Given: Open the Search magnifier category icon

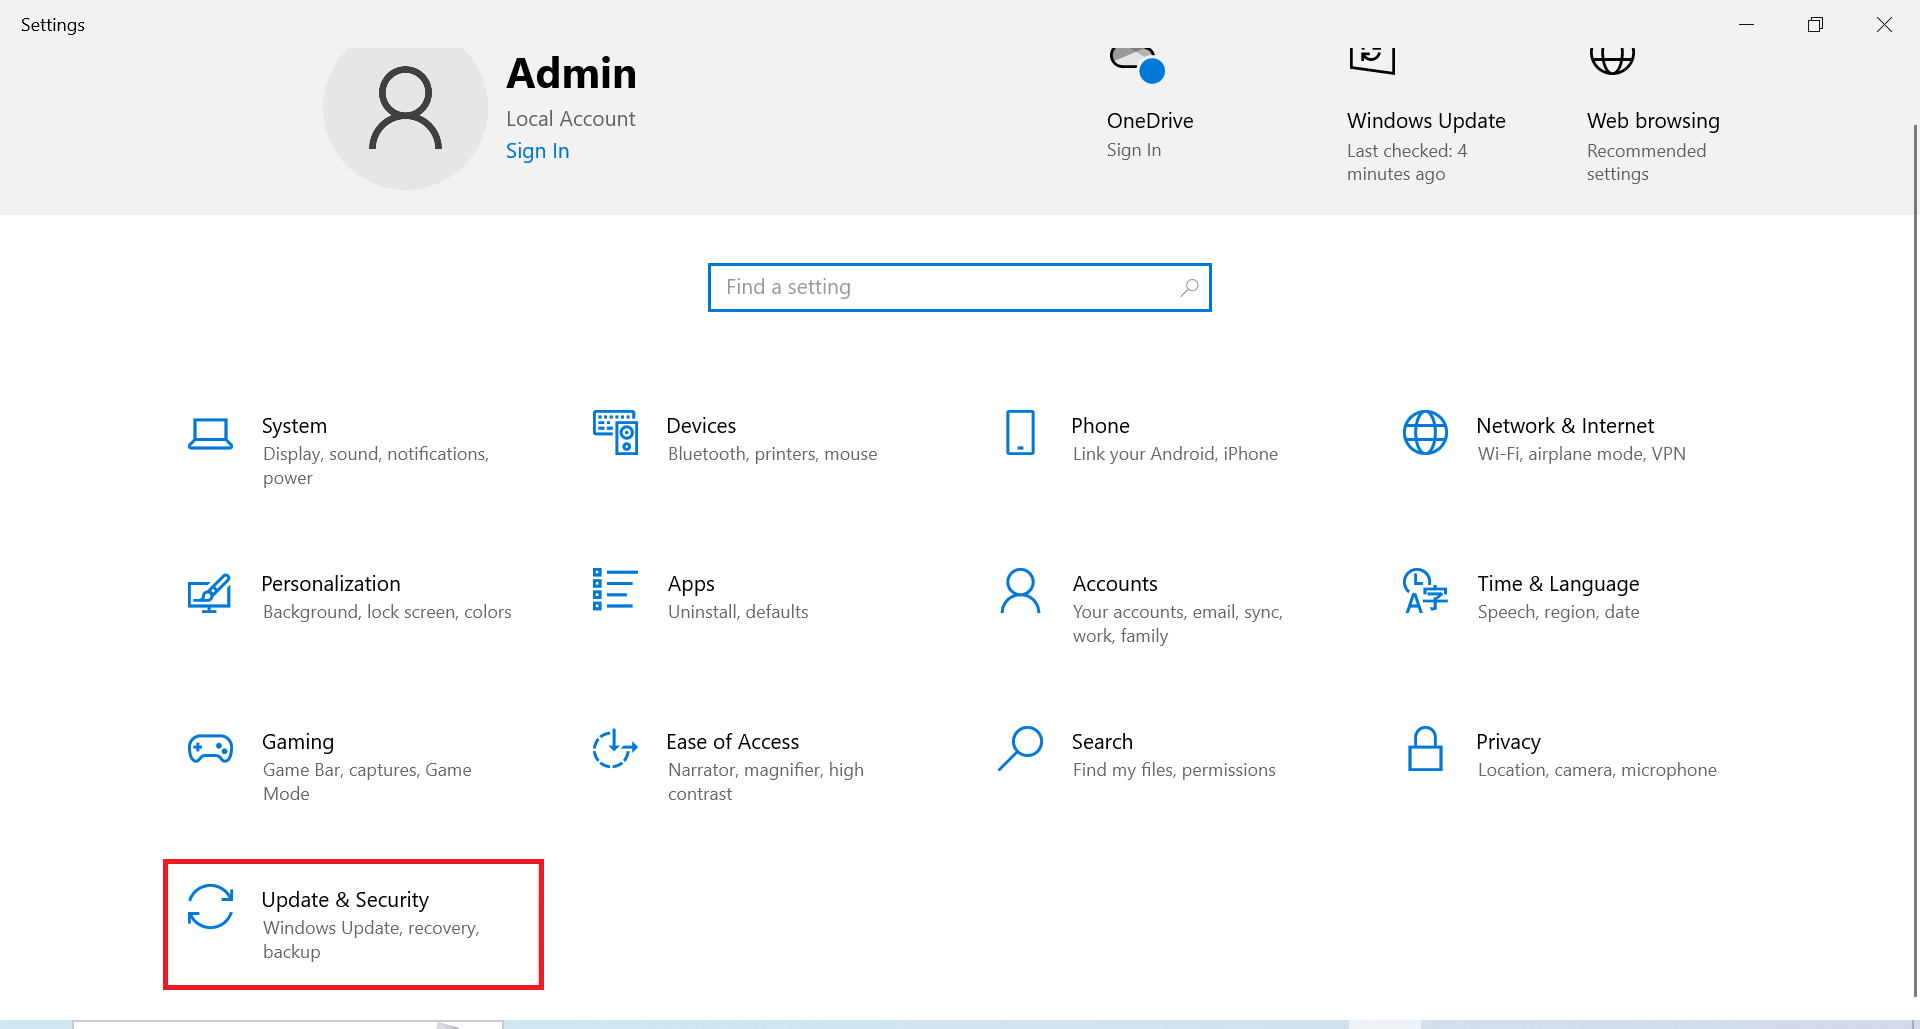Looking at the screenshot, I should pos(1020,748).
